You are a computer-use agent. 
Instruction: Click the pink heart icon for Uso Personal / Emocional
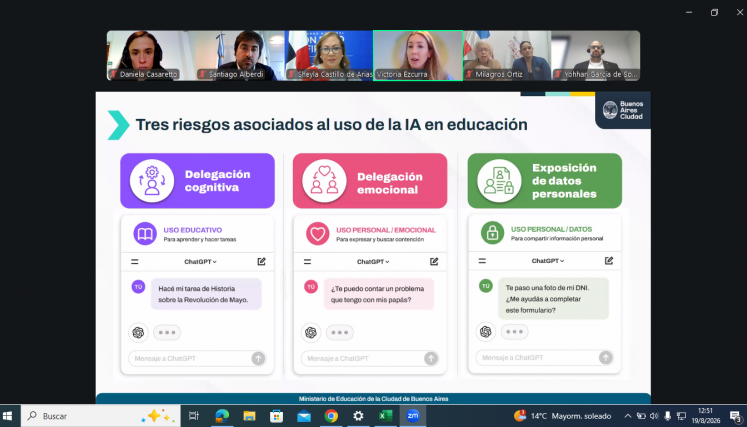pyautogui.click(x=318, y=234)
